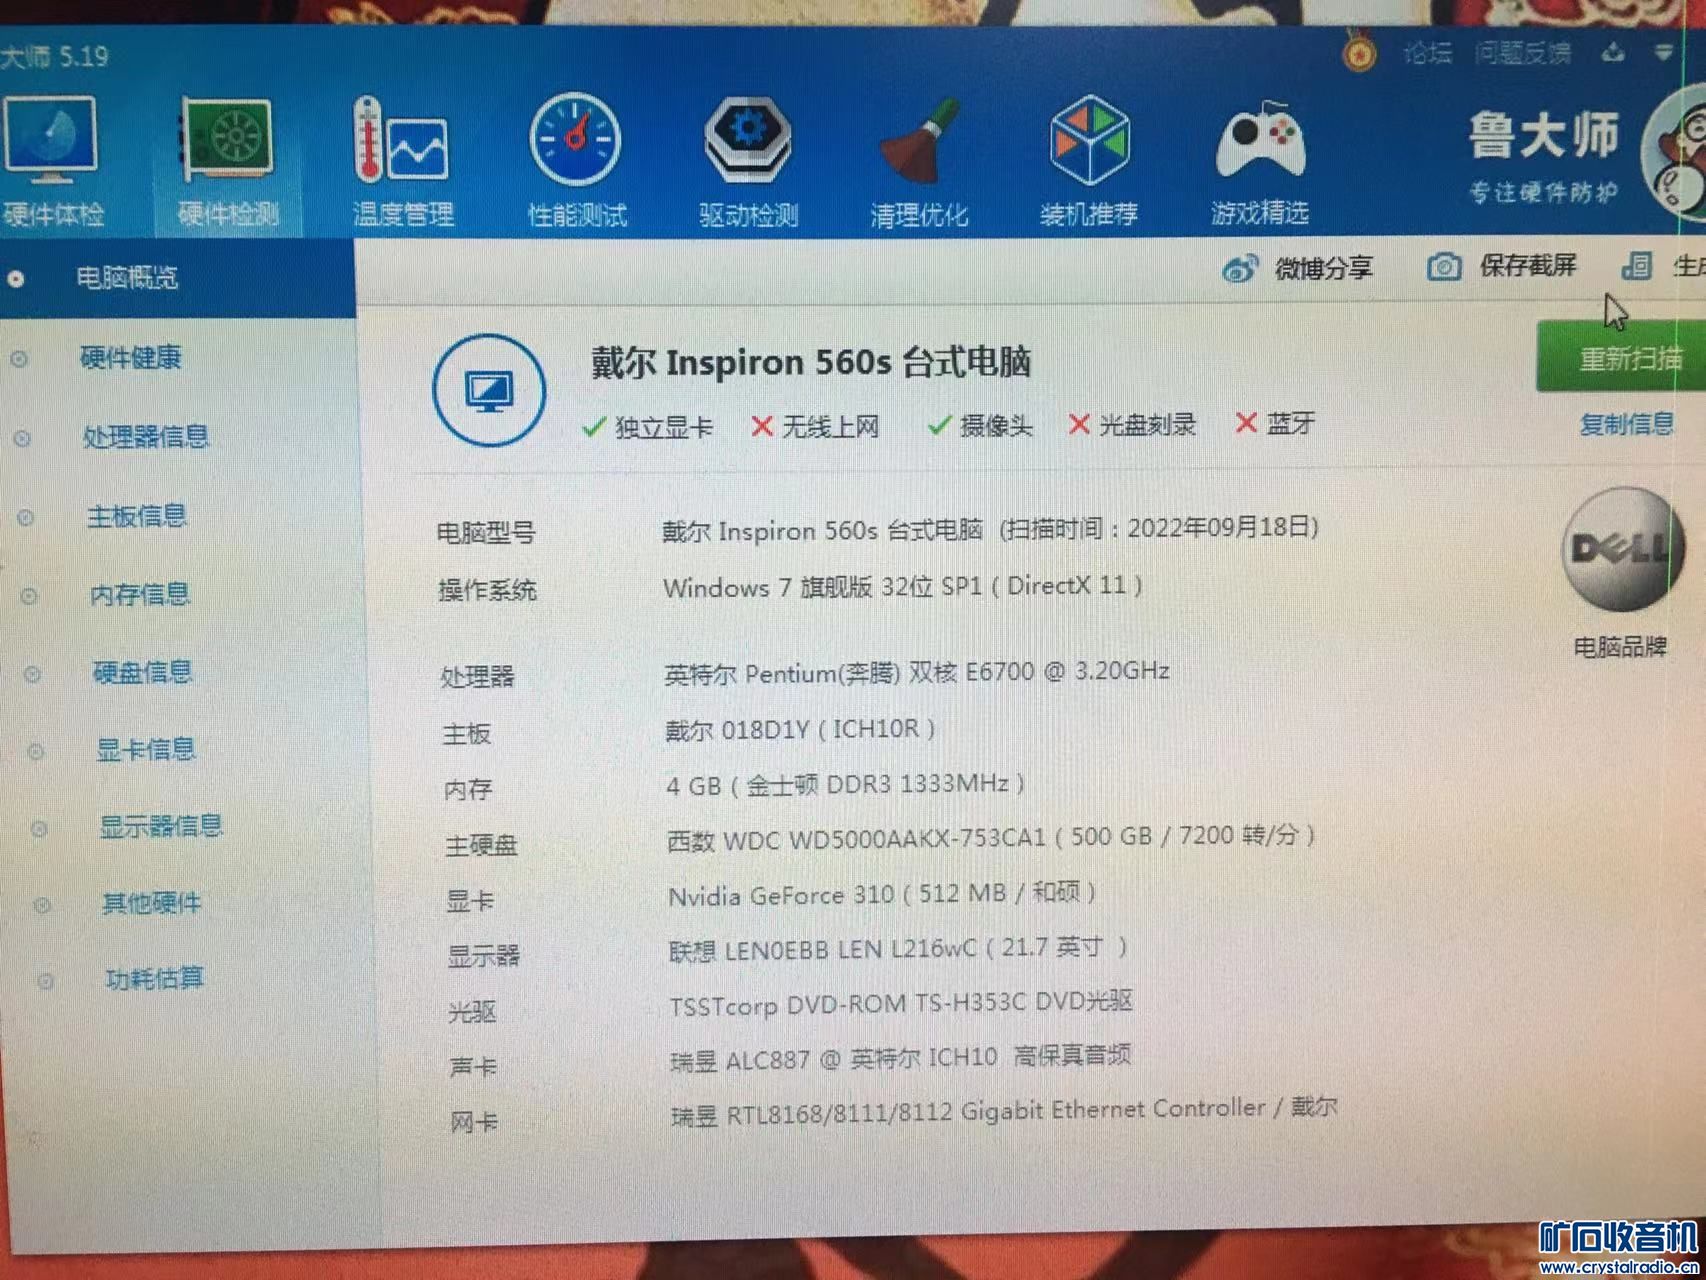Viewport: 1706px width, 1280px height.
Task: Open the 论坛 forum link
Action: click(x=1427, y=53)
